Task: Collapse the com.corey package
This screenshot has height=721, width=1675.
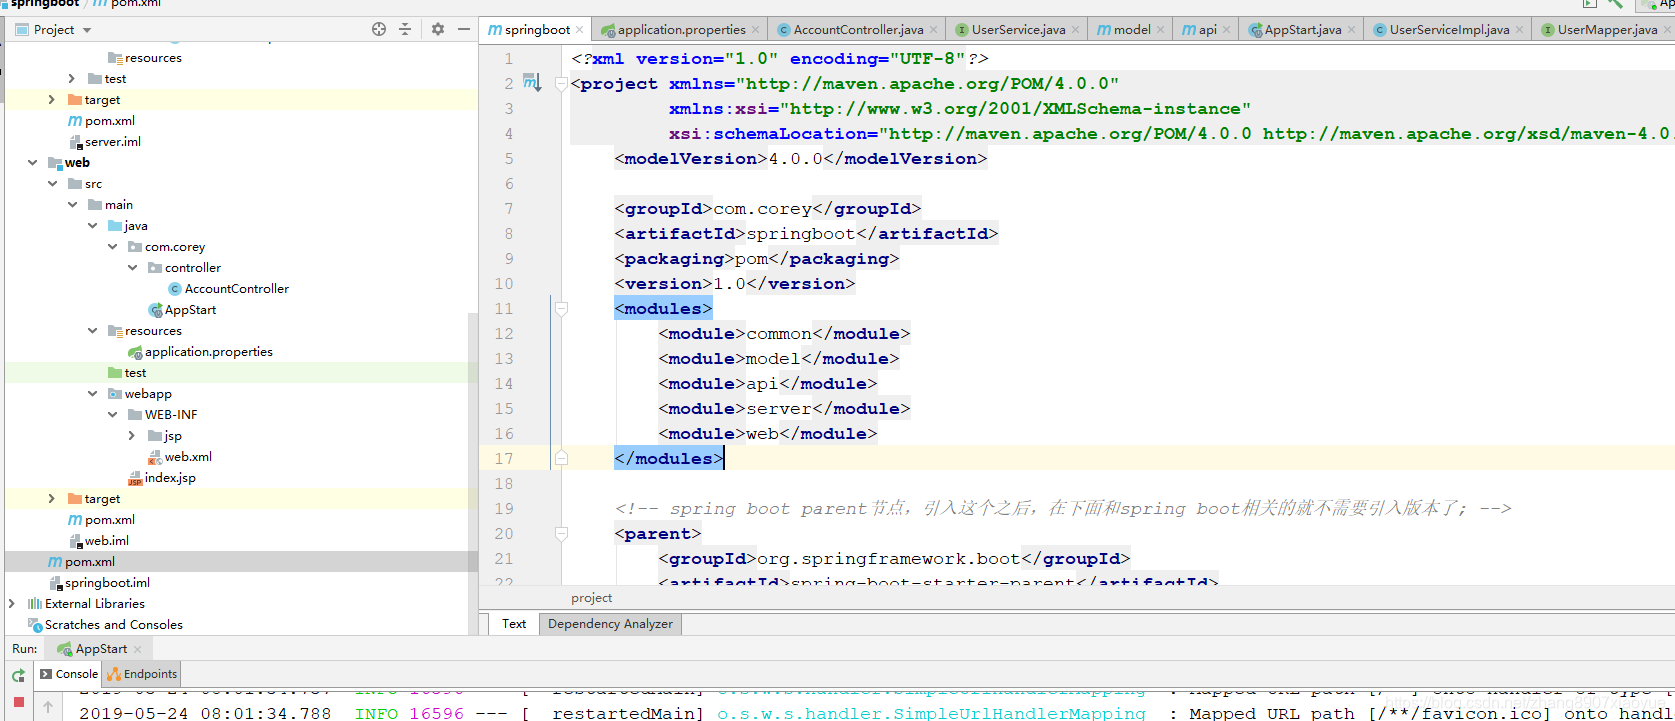Action: coord(112,247)
